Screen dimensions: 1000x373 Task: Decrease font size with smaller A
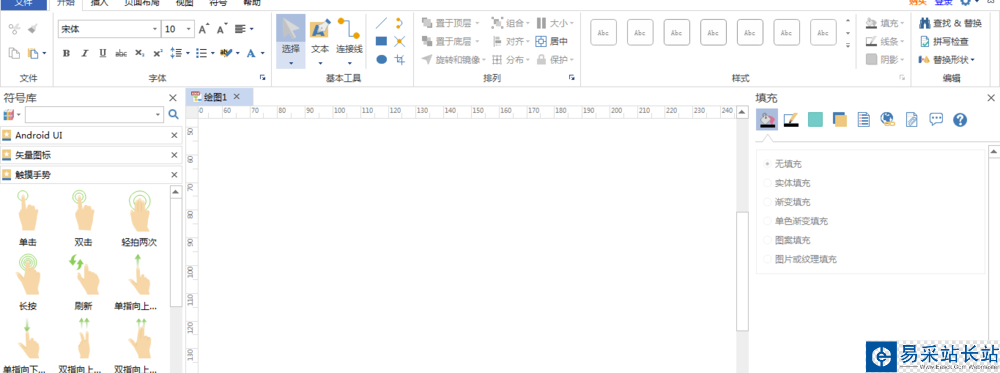[222, 29]
